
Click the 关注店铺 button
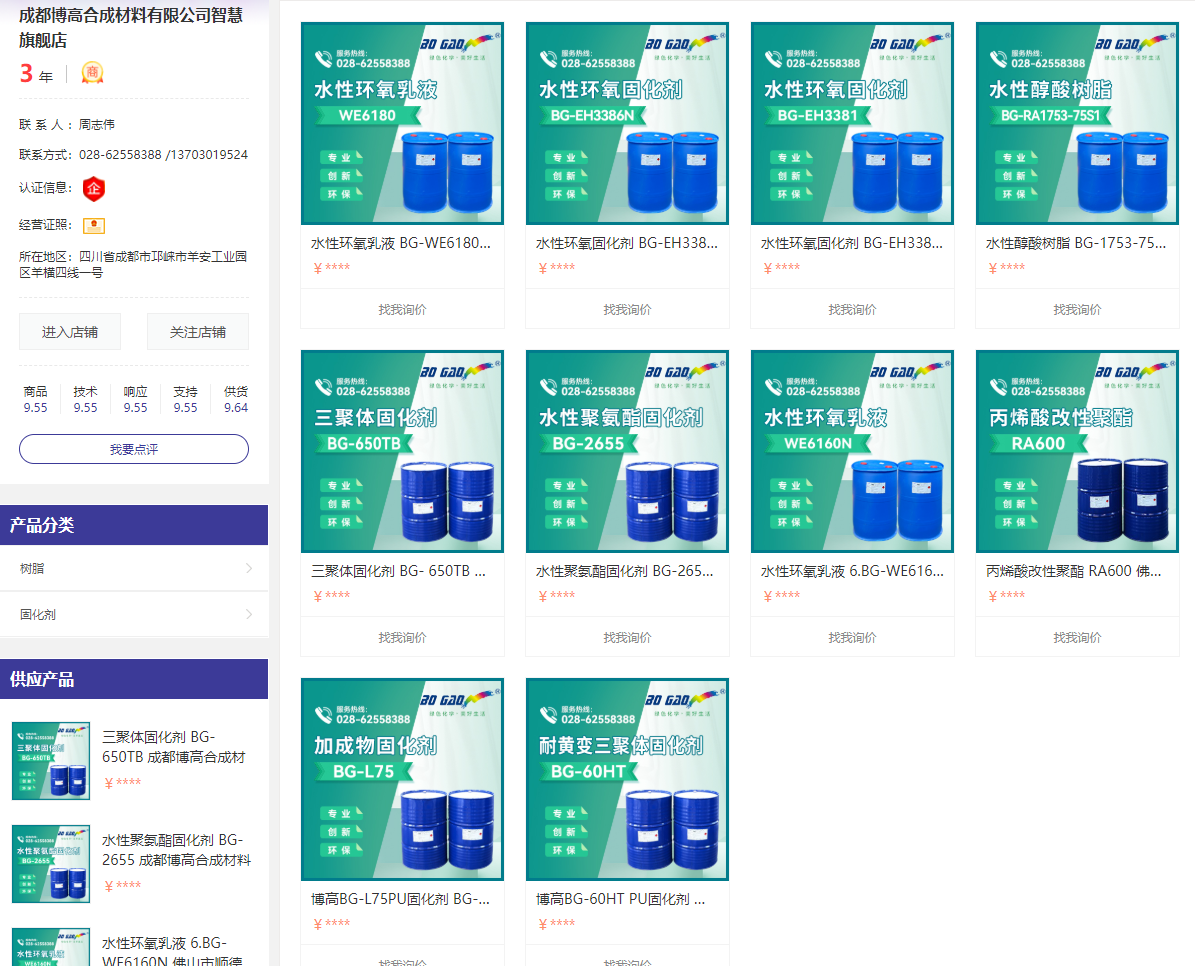pos(197,332)
